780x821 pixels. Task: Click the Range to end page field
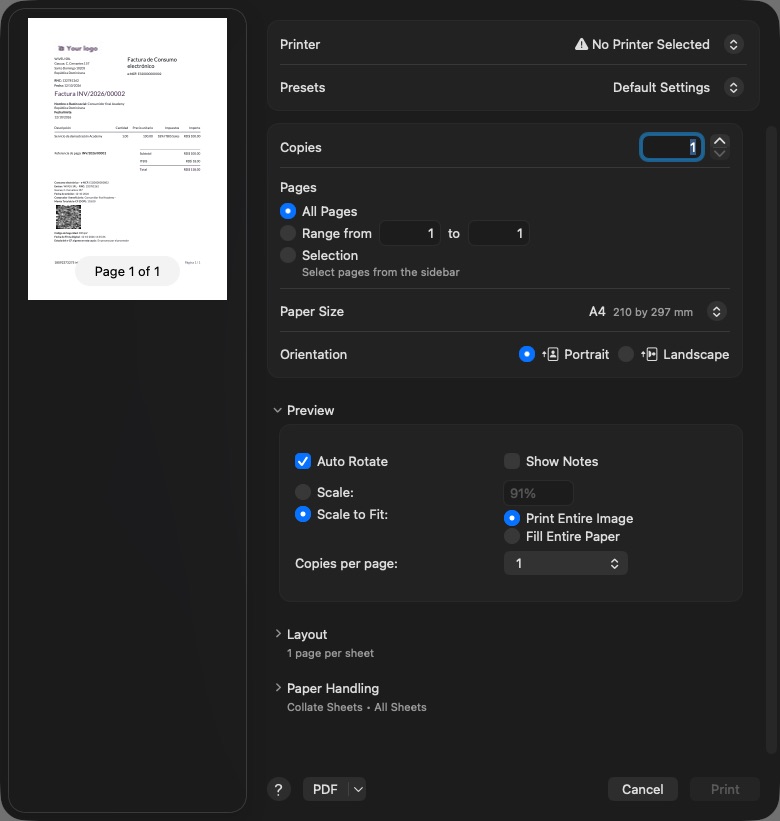(498, 233)
